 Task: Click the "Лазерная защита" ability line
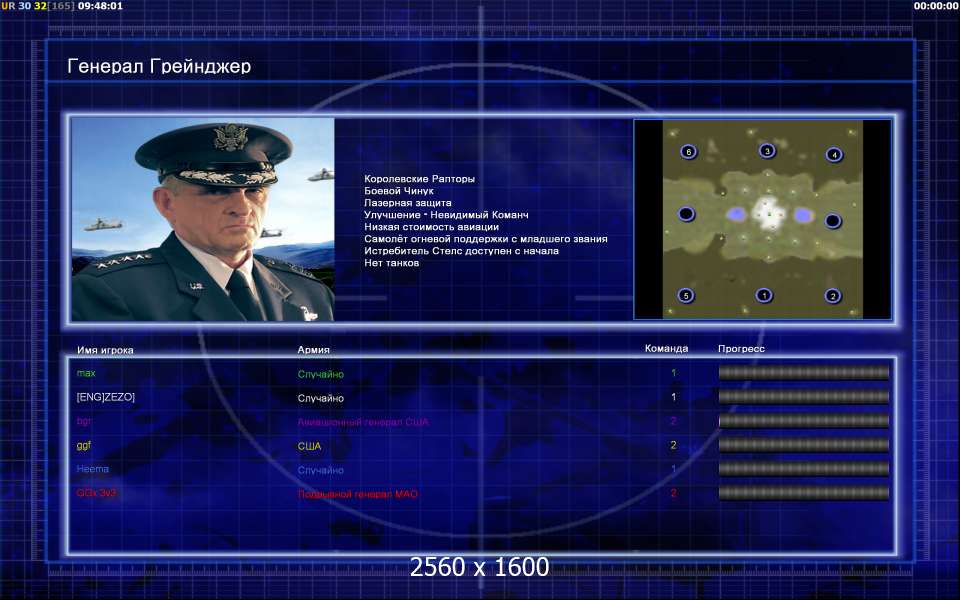[x=408, y=203]
